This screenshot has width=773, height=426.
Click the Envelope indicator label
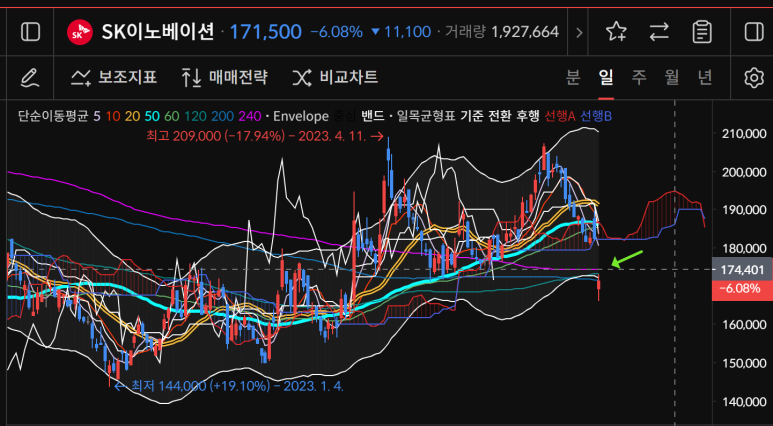301,116
